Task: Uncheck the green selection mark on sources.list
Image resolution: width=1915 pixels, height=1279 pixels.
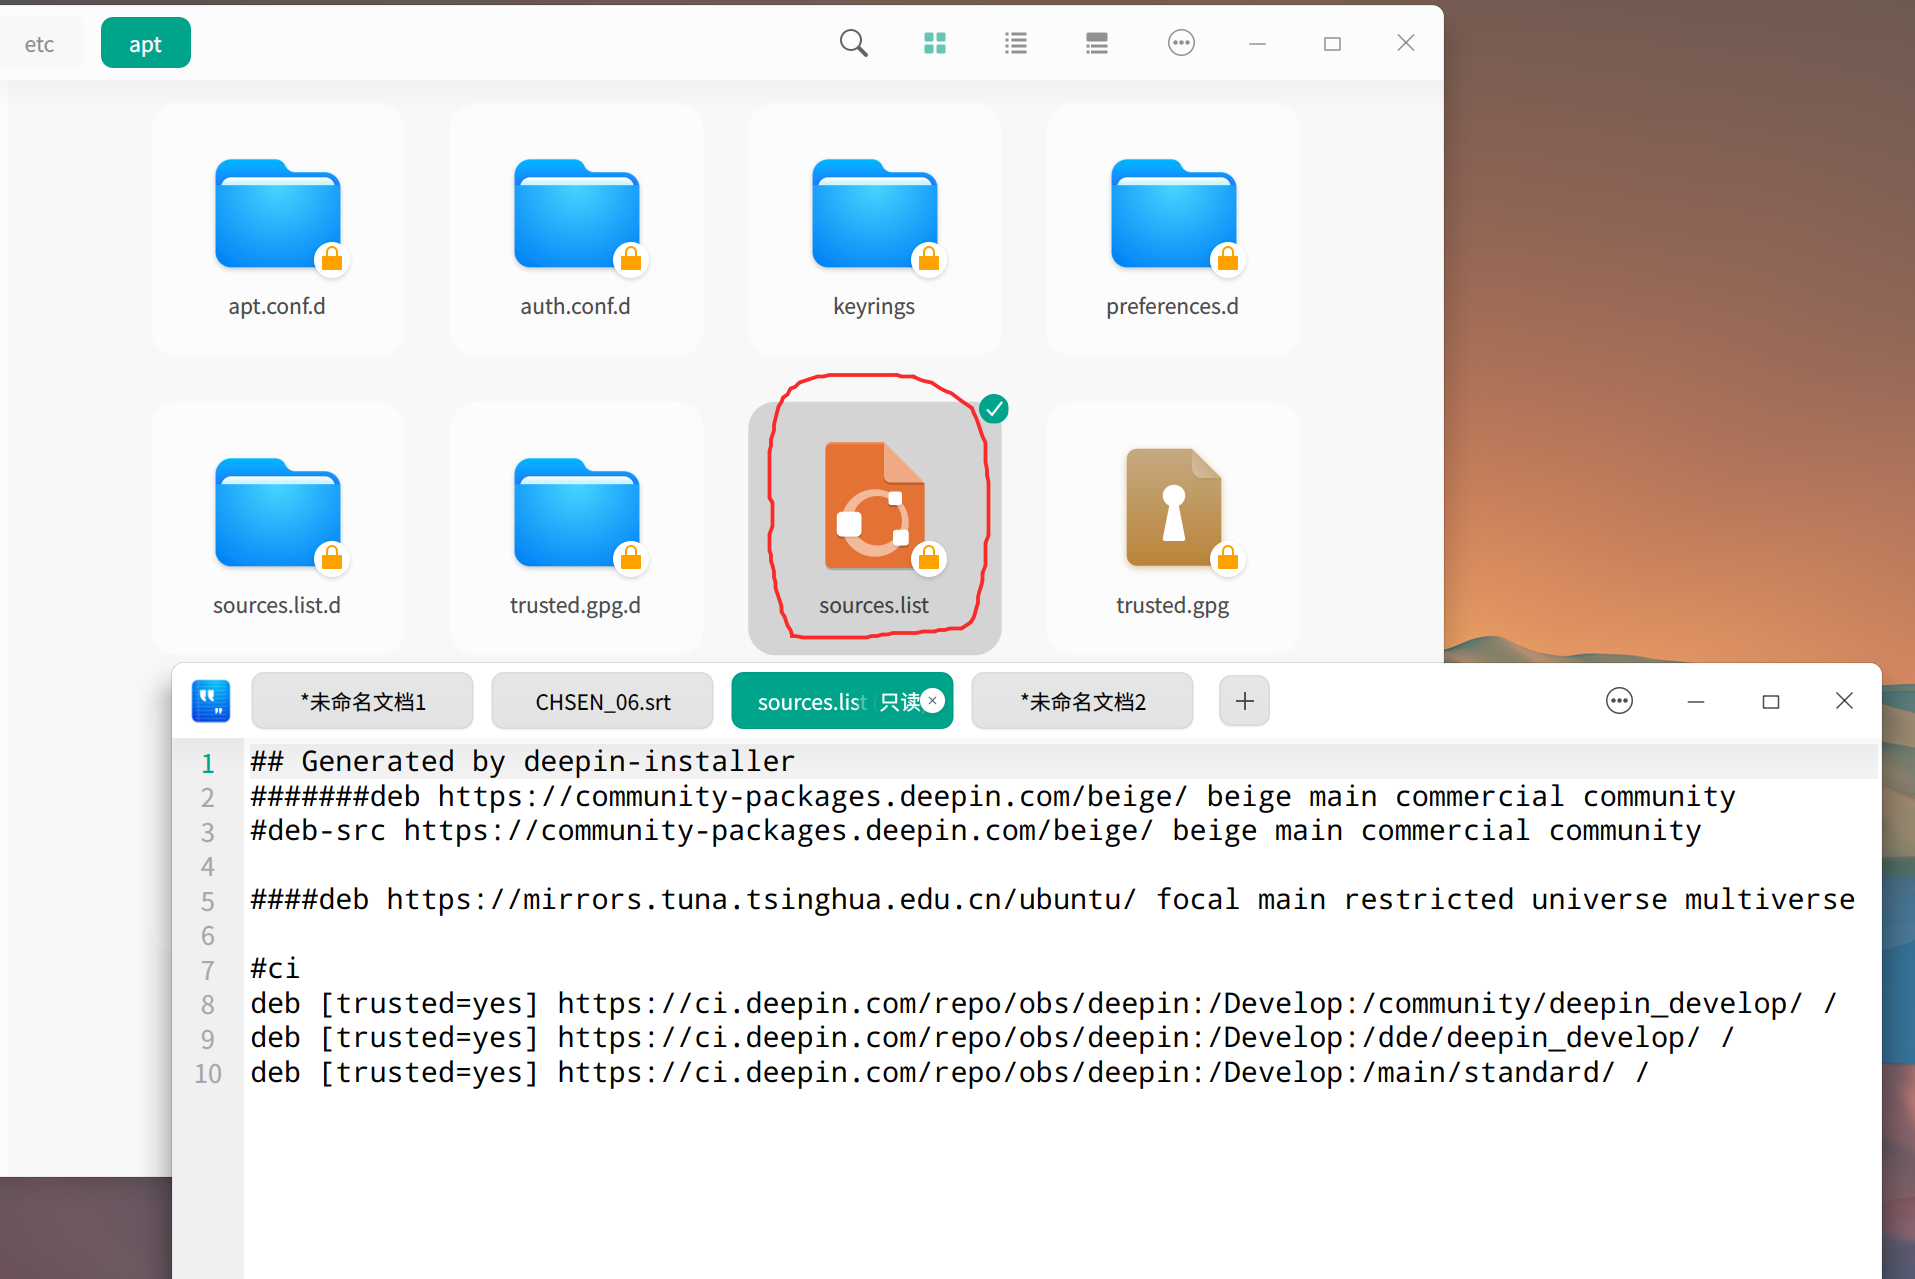Action: point(994,409)
